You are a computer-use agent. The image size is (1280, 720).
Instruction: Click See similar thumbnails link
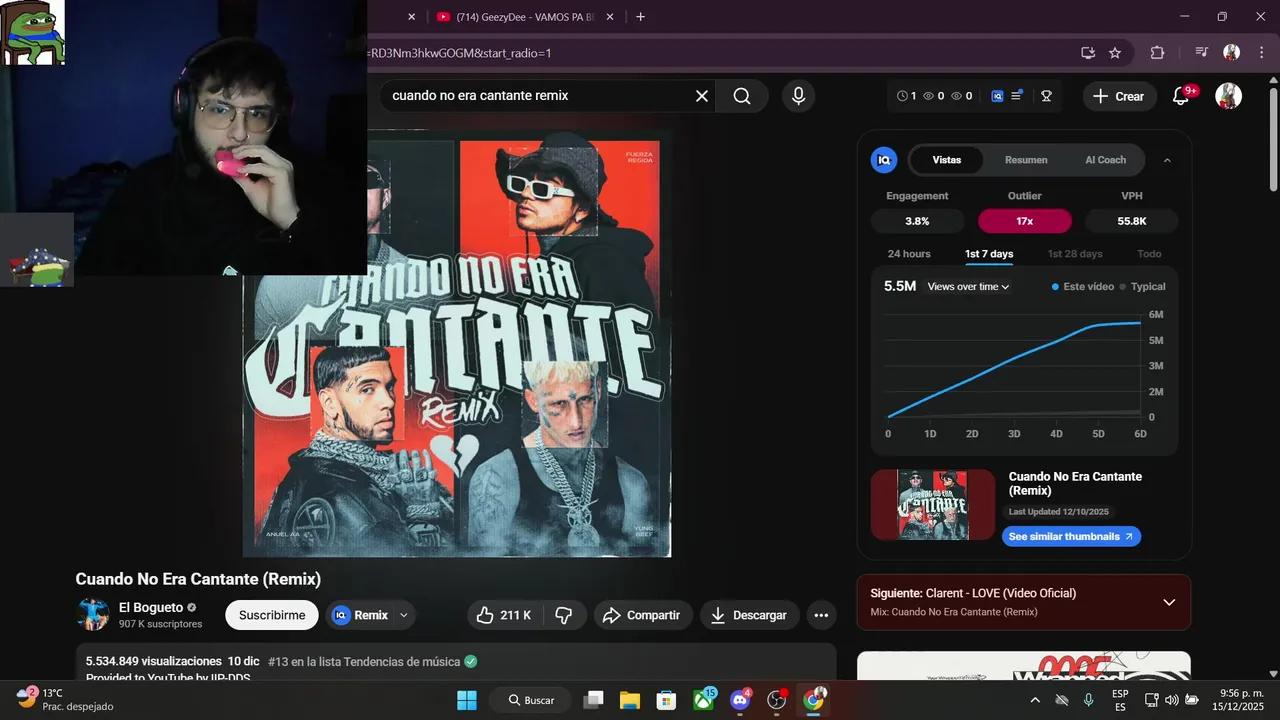[x=1071, y=537]
